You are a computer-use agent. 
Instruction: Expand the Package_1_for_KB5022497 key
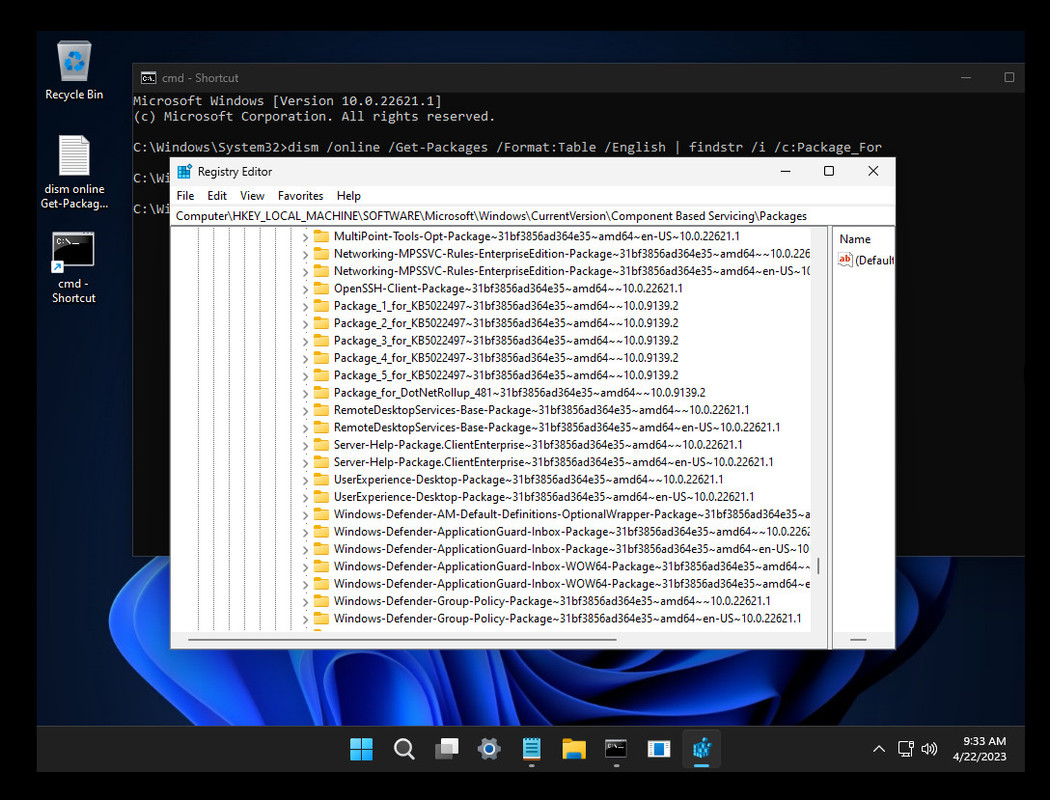tap(305, 307)
